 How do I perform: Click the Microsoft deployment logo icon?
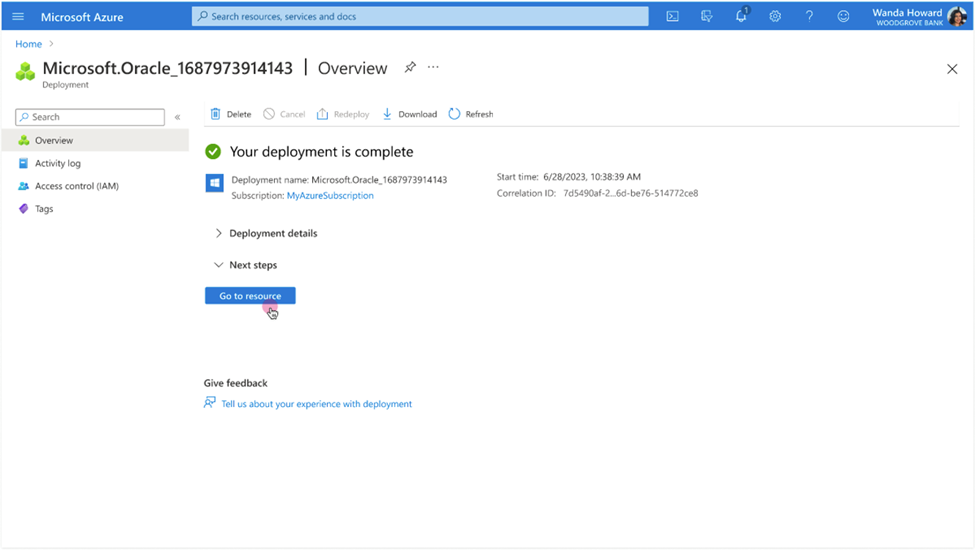pos(215,183)
